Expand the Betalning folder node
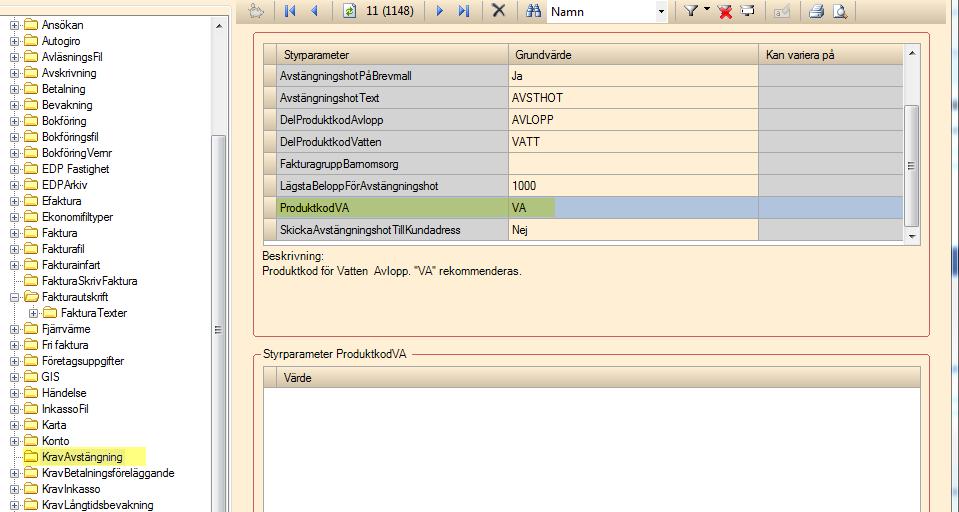 (15, 89)
